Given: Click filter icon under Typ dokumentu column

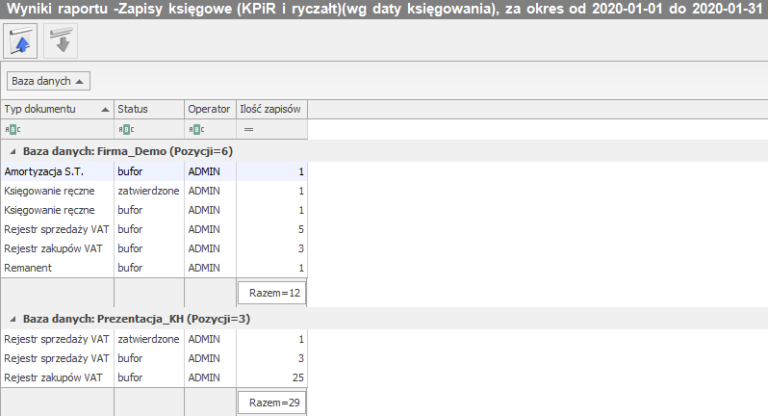Looking at the screenshot, I should point(10,129).
